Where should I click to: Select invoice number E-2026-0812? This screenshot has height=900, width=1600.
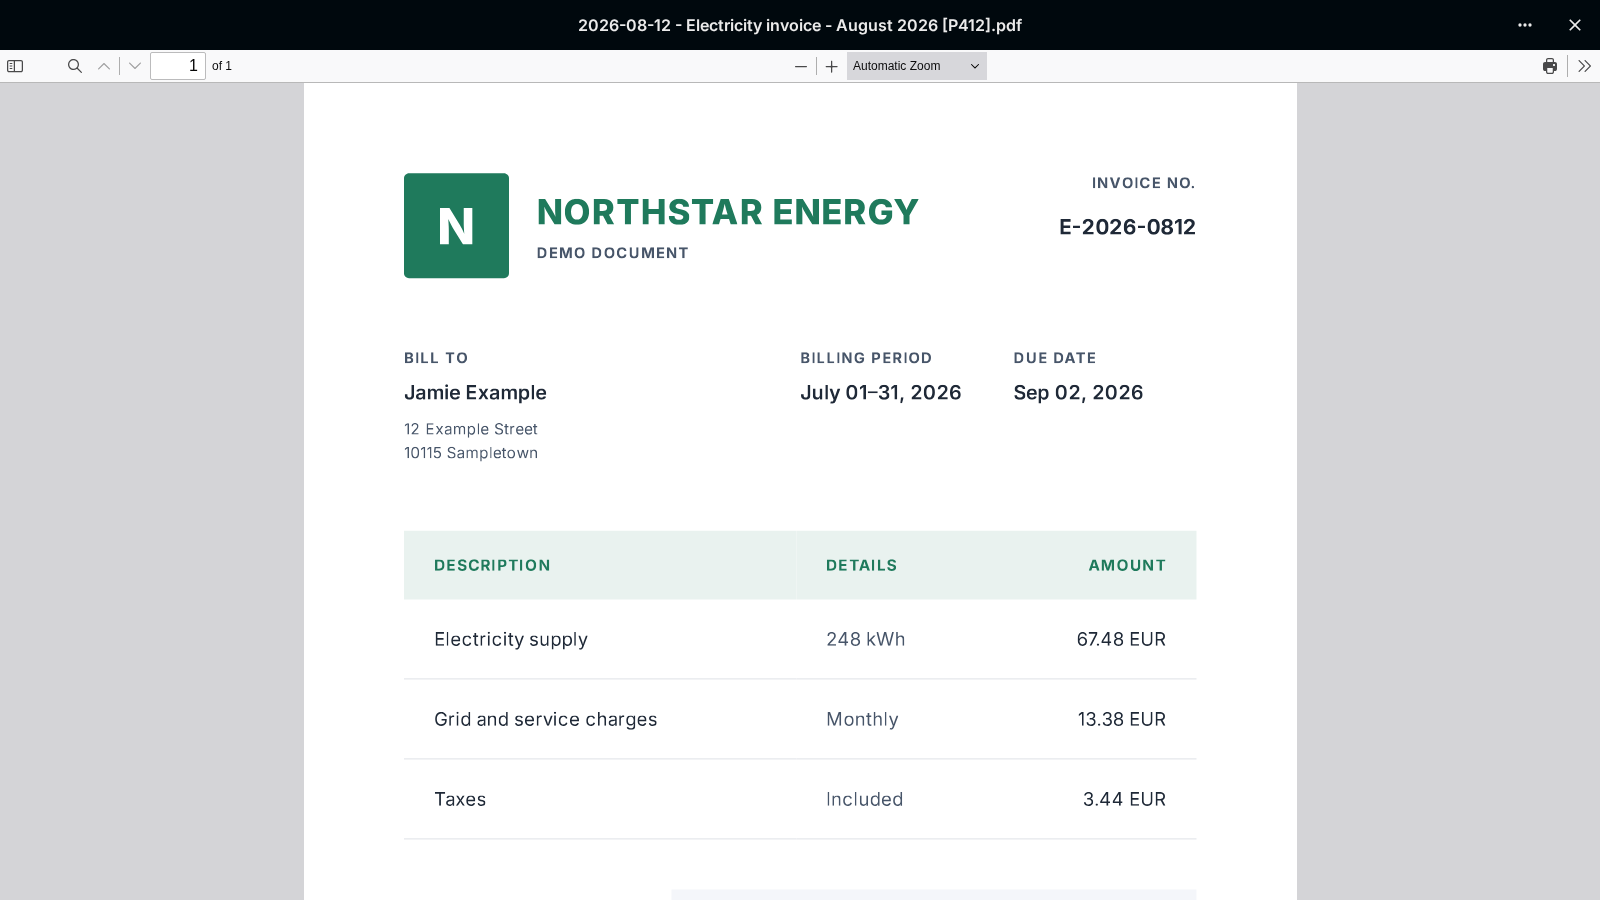tap(1127, 227)
